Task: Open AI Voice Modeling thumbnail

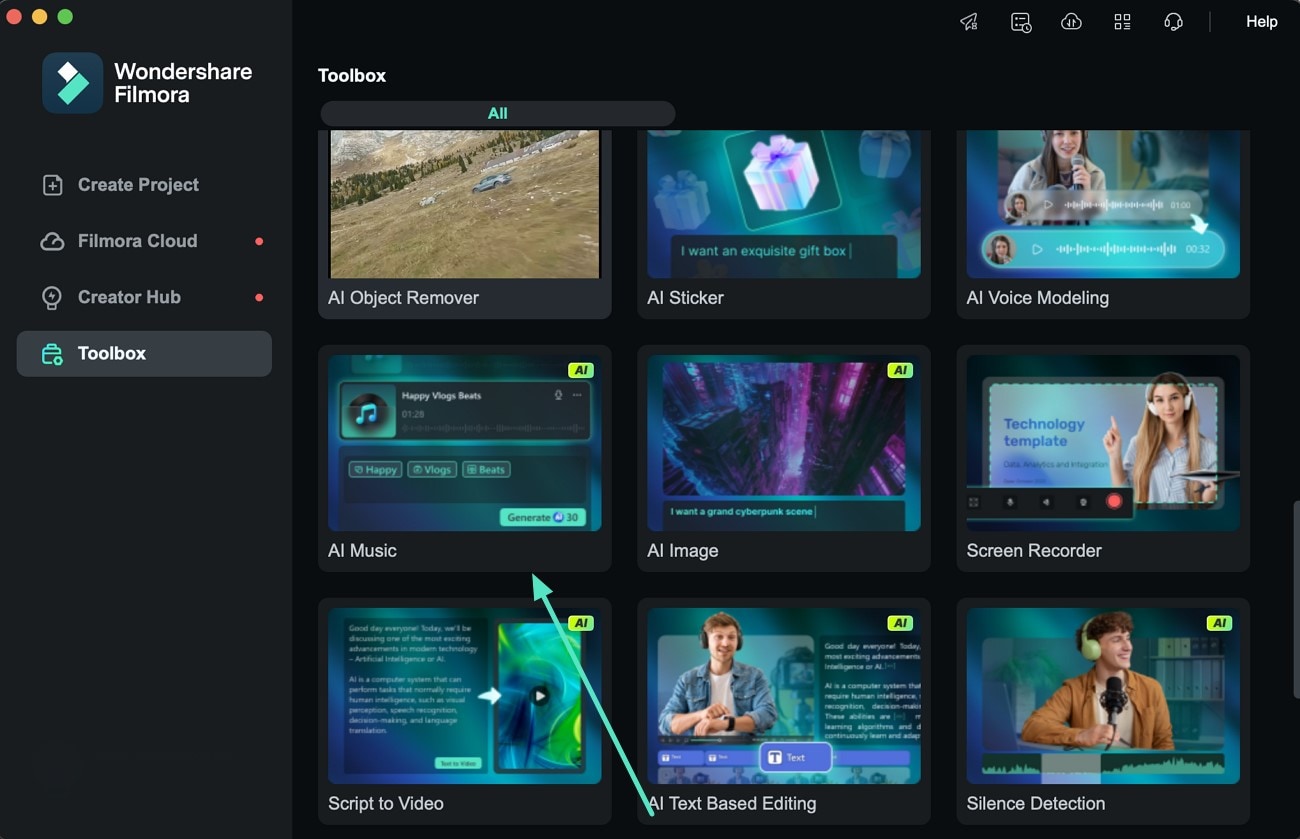Action: pos(1103,204)
